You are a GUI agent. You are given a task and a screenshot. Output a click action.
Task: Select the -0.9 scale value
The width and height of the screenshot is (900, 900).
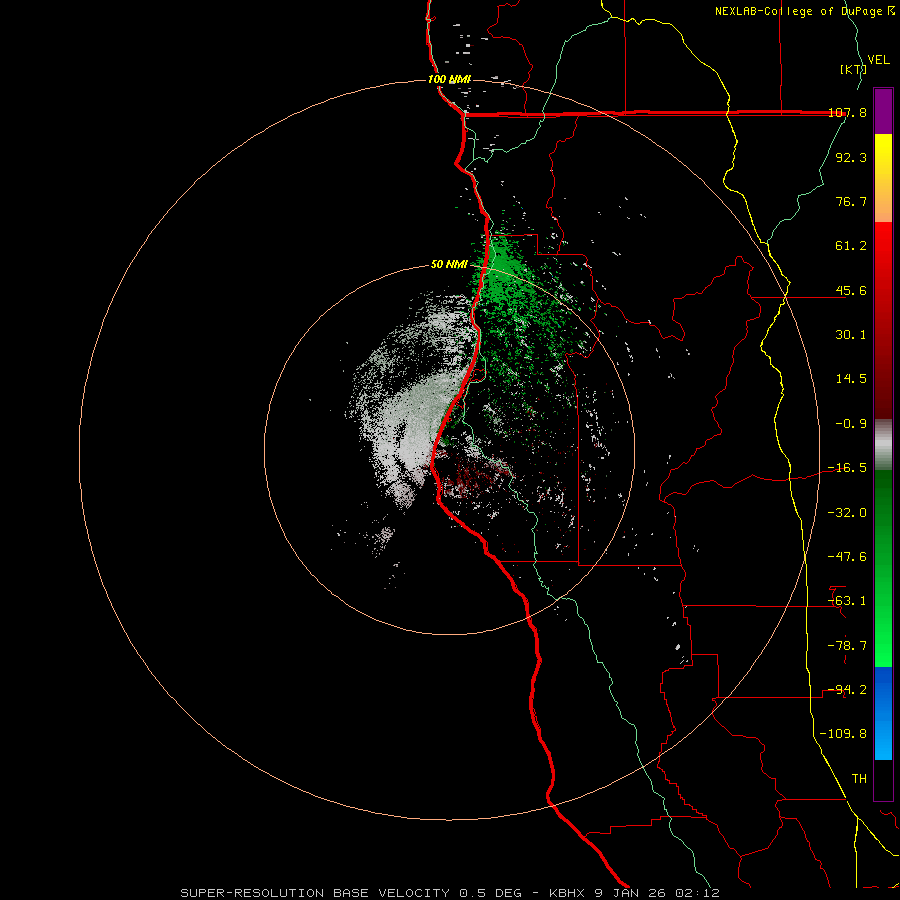tap(851, 424)
